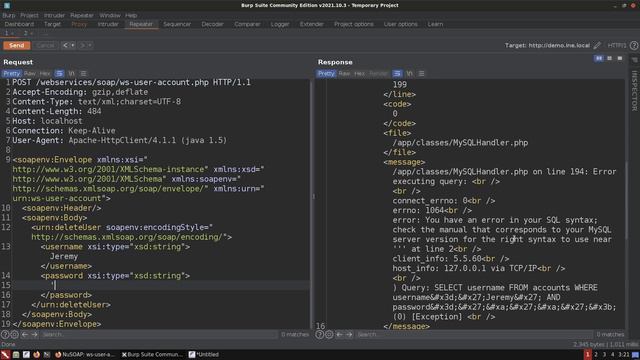This screenshot has width=640, height=360.
Task: Open Repeater help question mark icon
Action: [633, 46]
